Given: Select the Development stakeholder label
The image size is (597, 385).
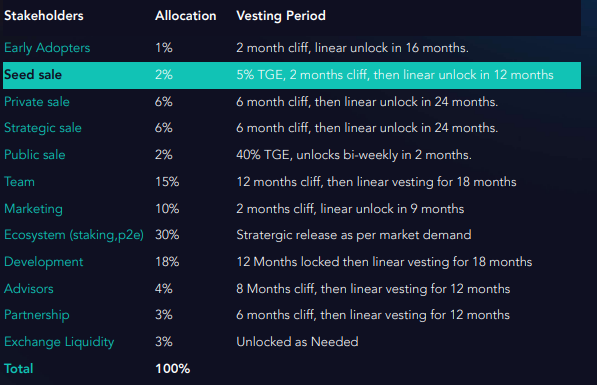Looking at the screenshot, I should pyautogui.click(x=43, y=262).
